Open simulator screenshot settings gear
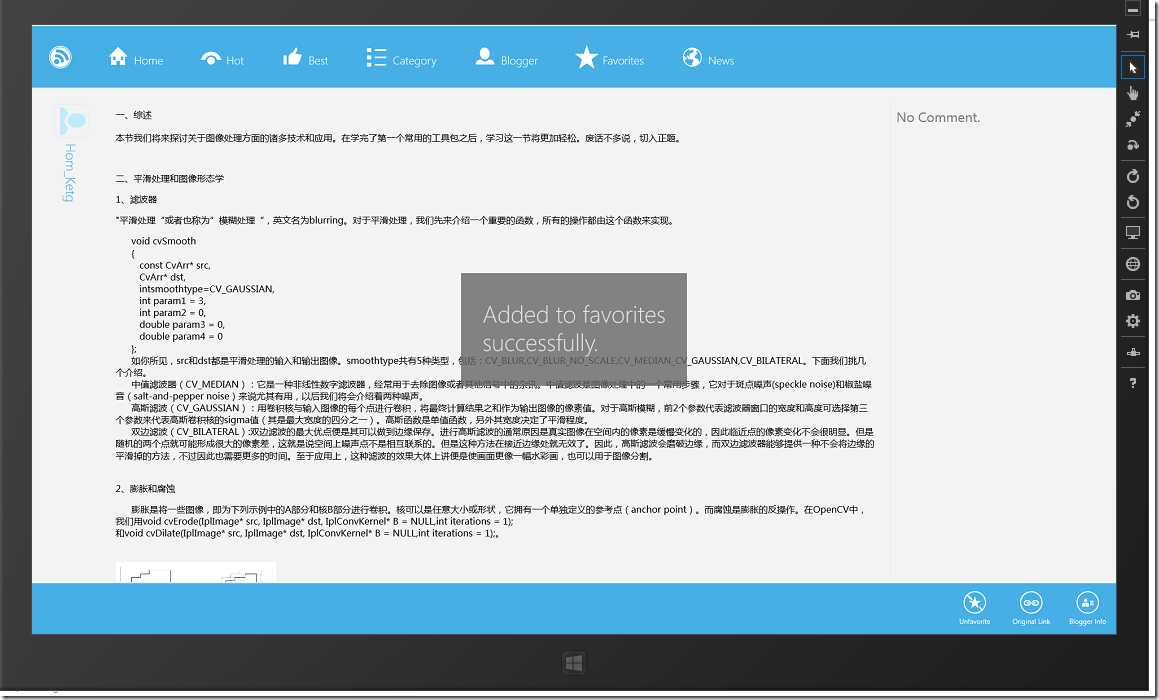Viewport: 1159px width, 700px height. coord(1132,321)
